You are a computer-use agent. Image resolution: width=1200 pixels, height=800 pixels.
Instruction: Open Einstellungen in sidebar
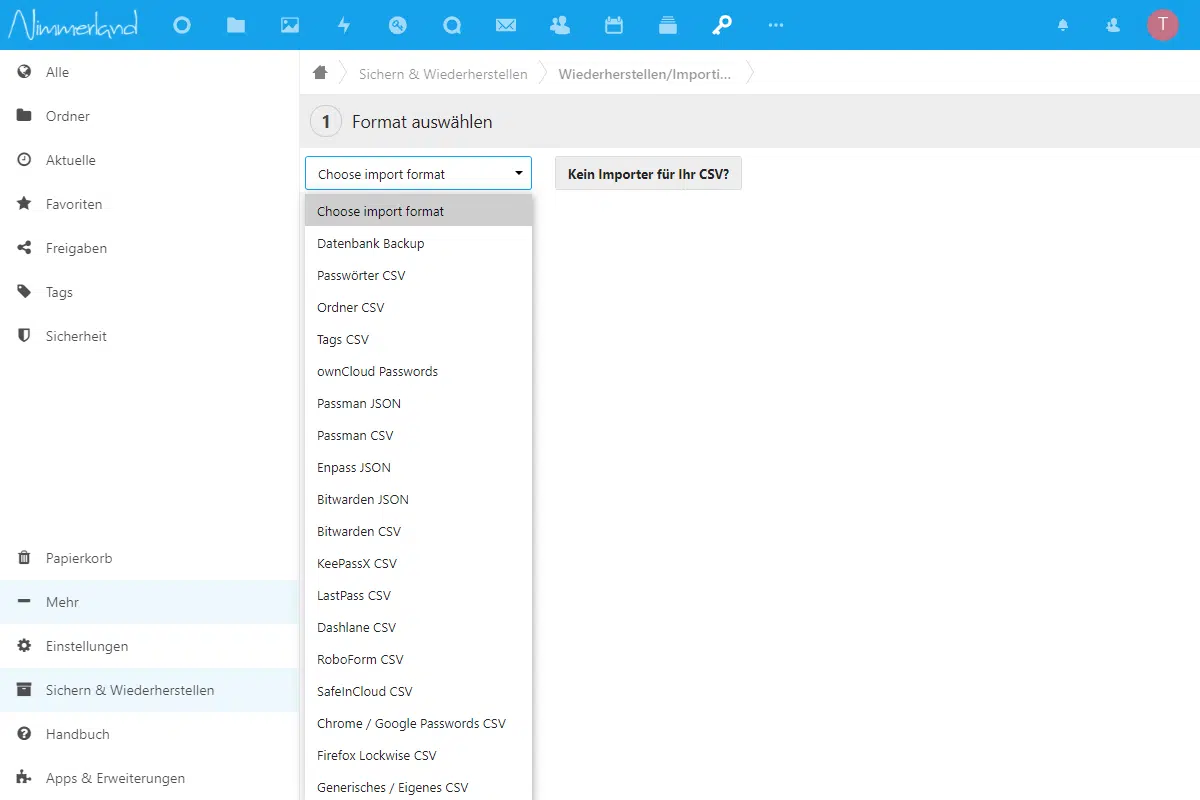[x=150, y=646]
